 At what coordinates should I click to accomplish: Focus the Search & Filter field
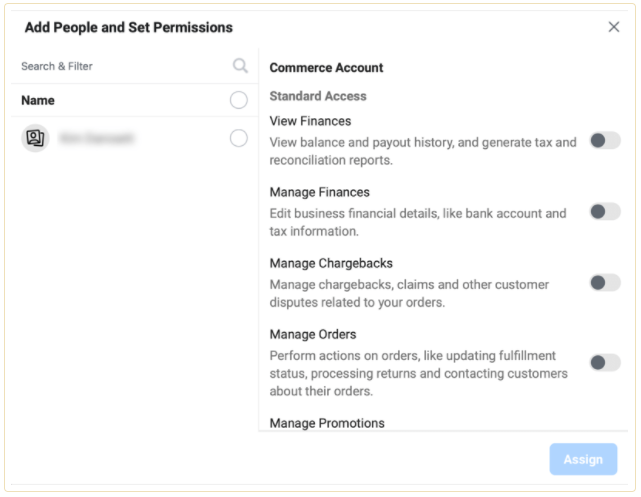coord(123,66)
